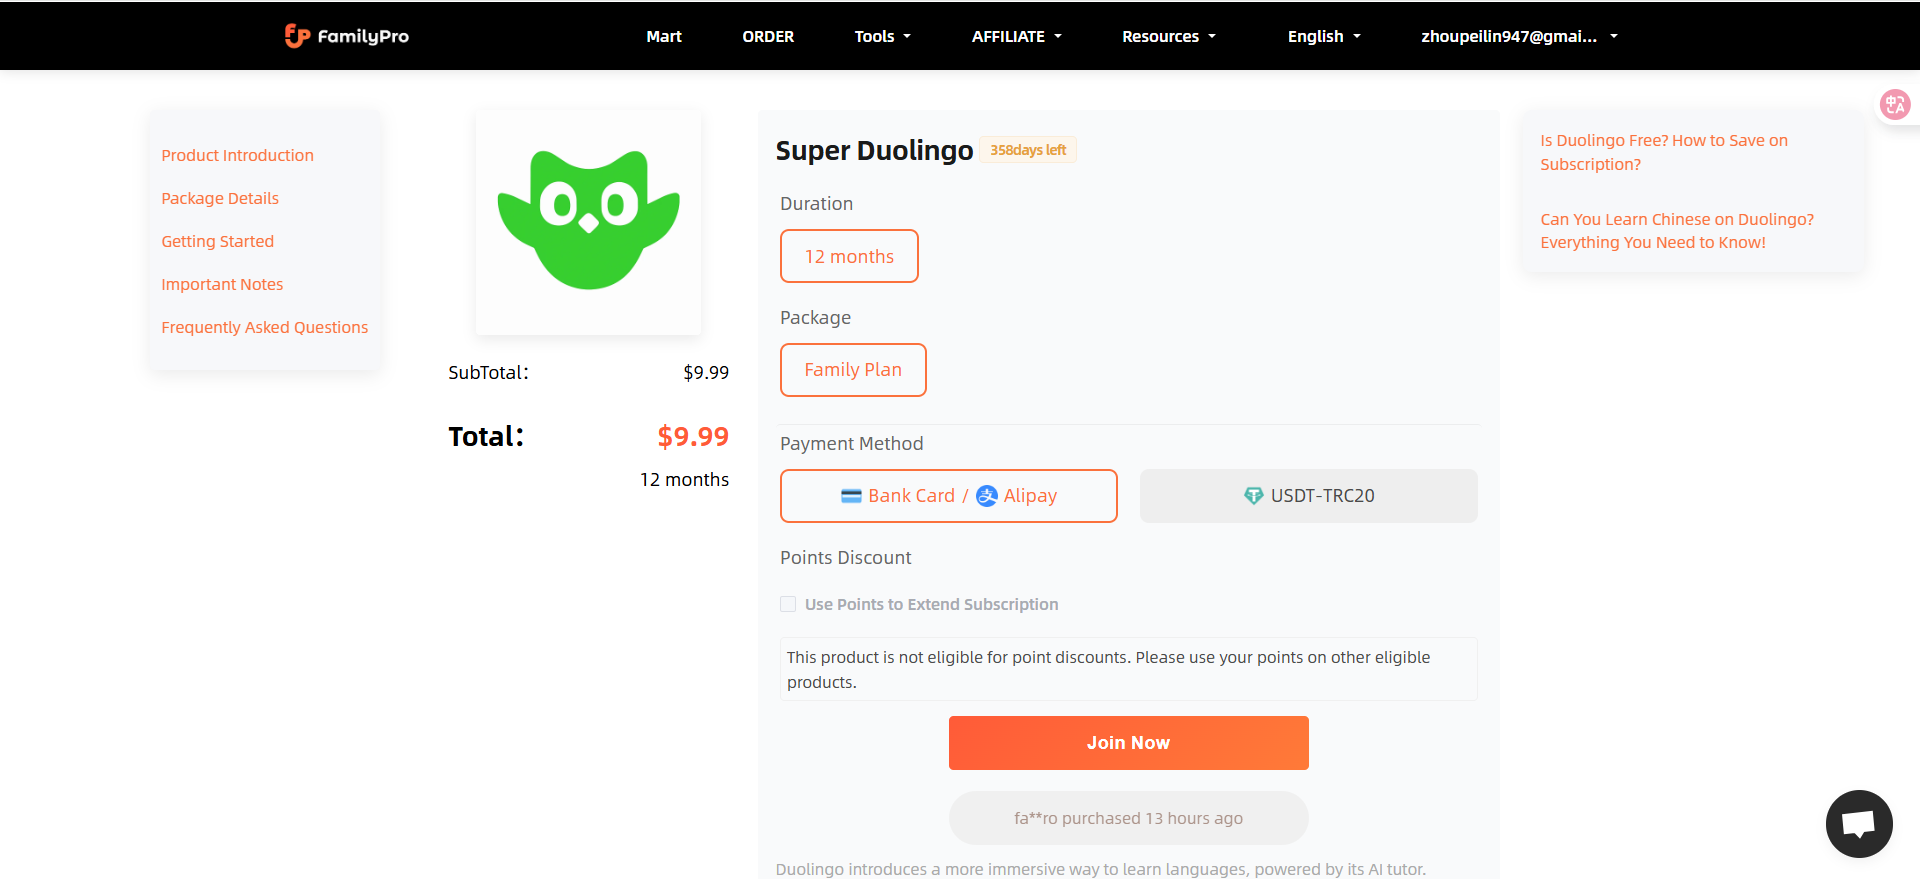Open the Tools dropdown menu
The width and height of the screenshot is (1920, 879).
tap(881, 36)
